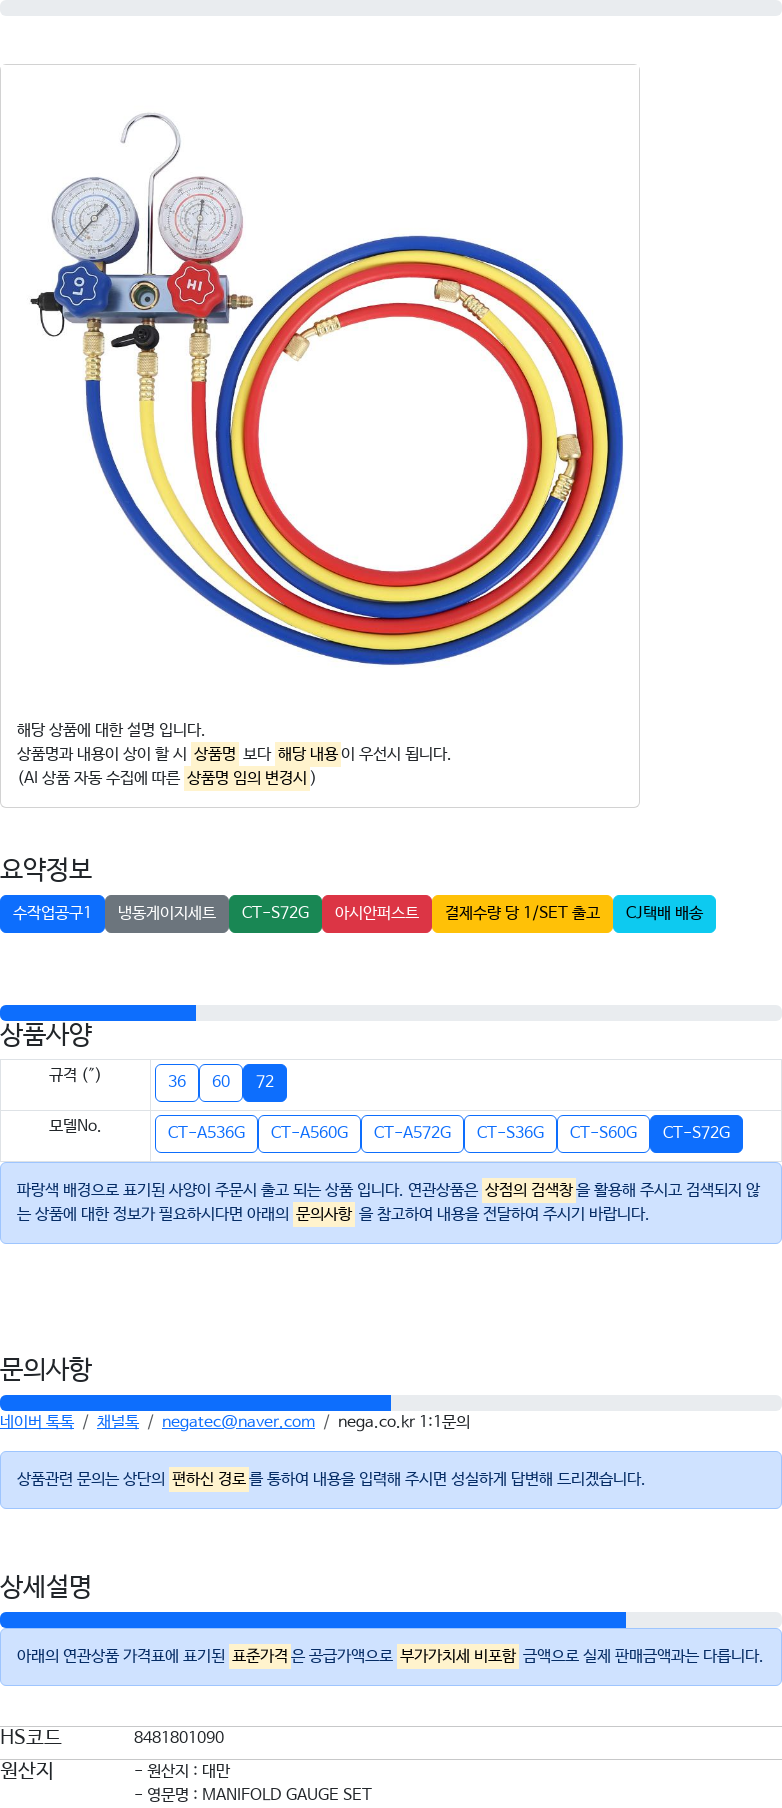
Task: Click the CJ택배 배송 shipping tag
Action: coord(664,914)
